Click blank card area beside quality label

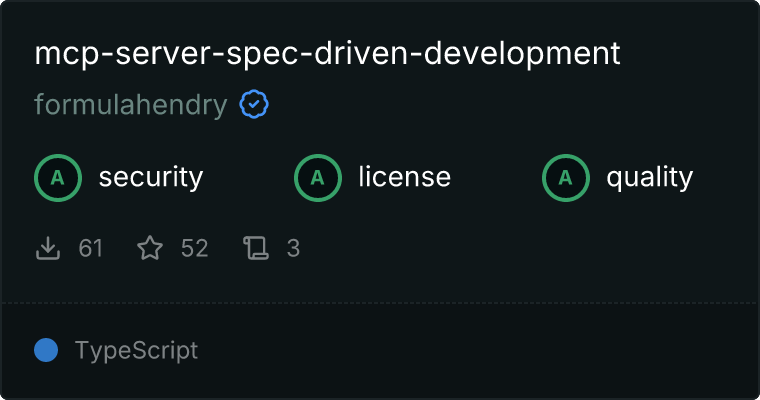725,177
